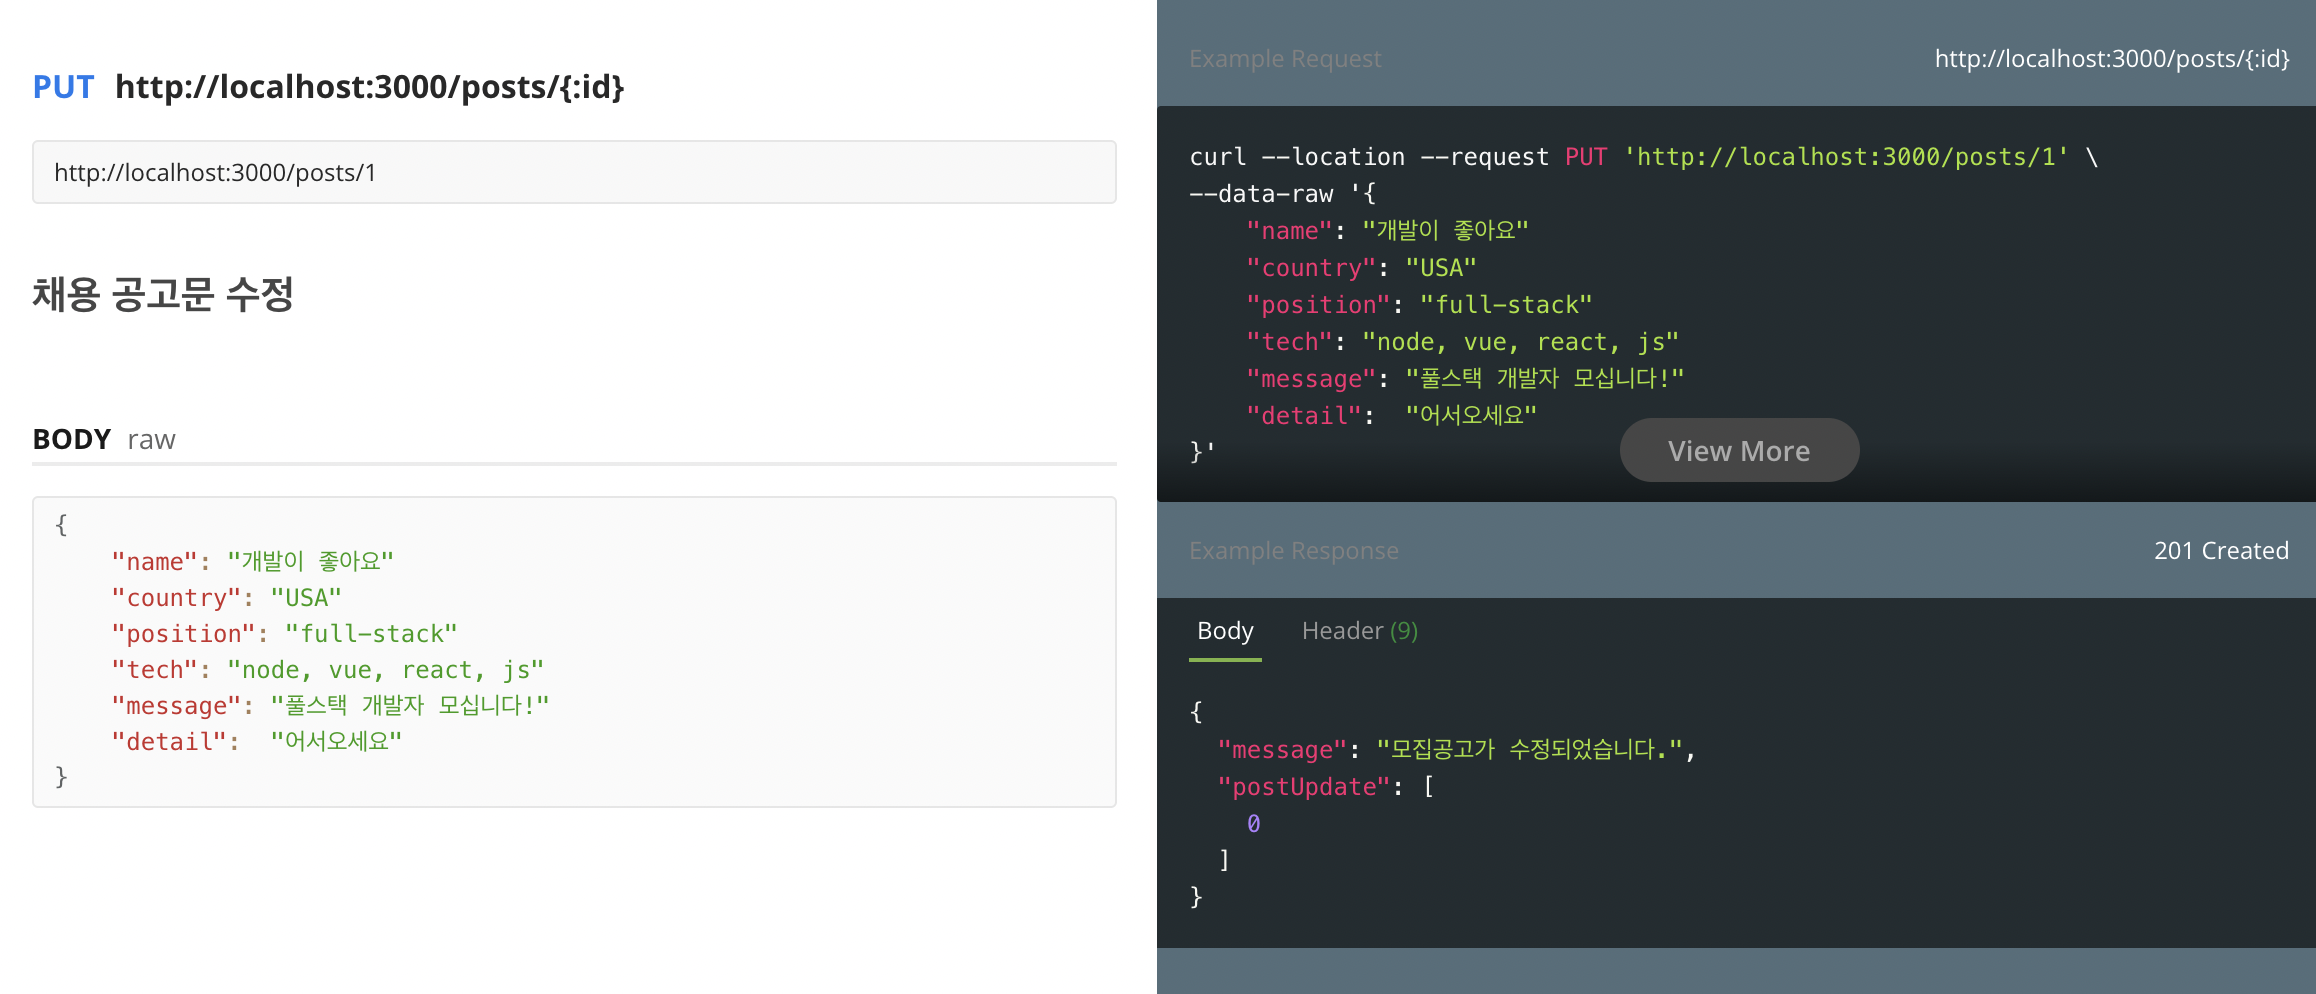The height and width of the screenshot is (994, 2316).
Task: Click the BODY section header
Action: tap(70, 438)
